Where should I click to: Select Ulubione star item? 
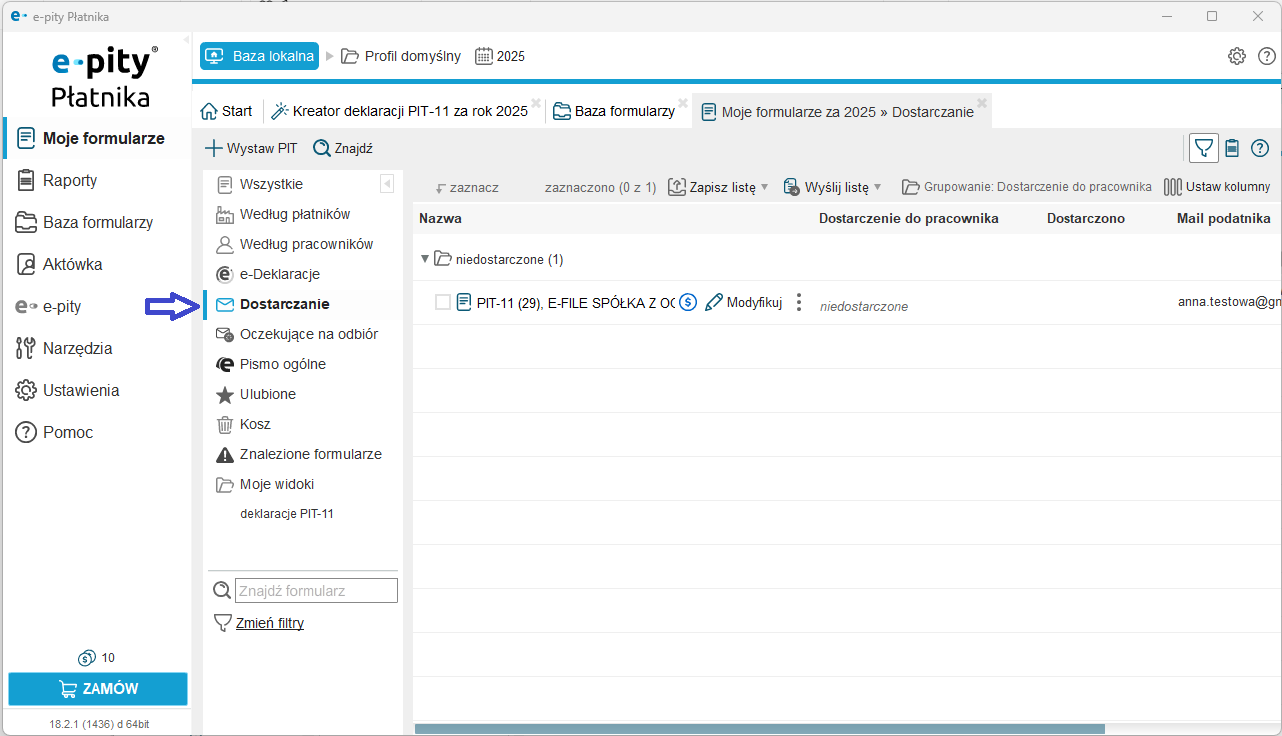click(267, 394)
